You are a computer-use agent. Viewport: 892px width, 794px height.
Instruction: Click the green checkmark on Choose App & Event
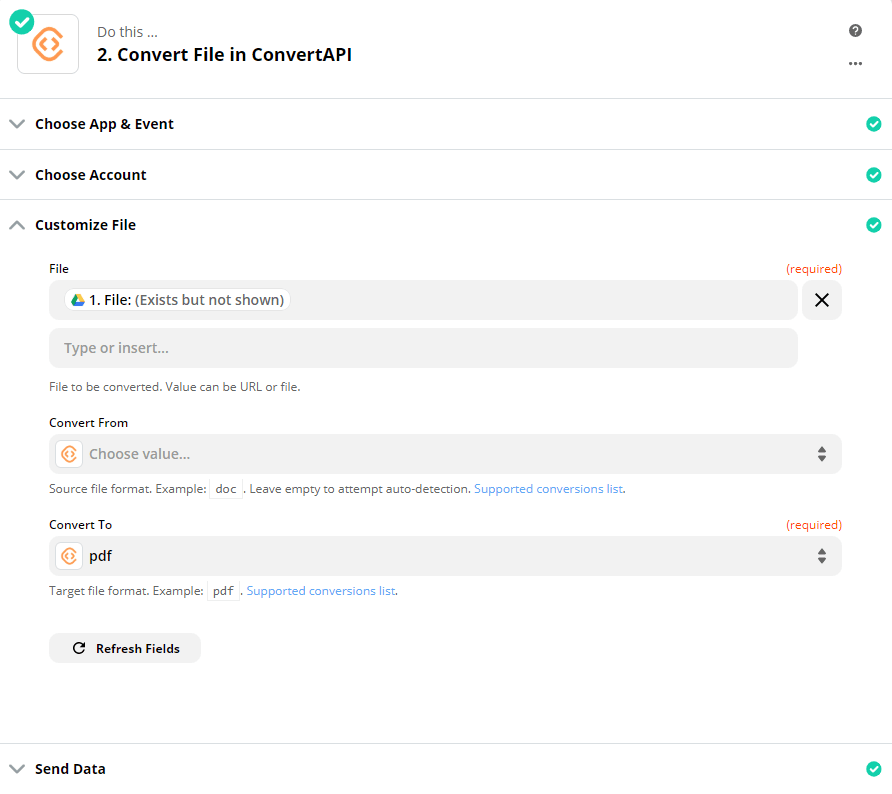873,124
